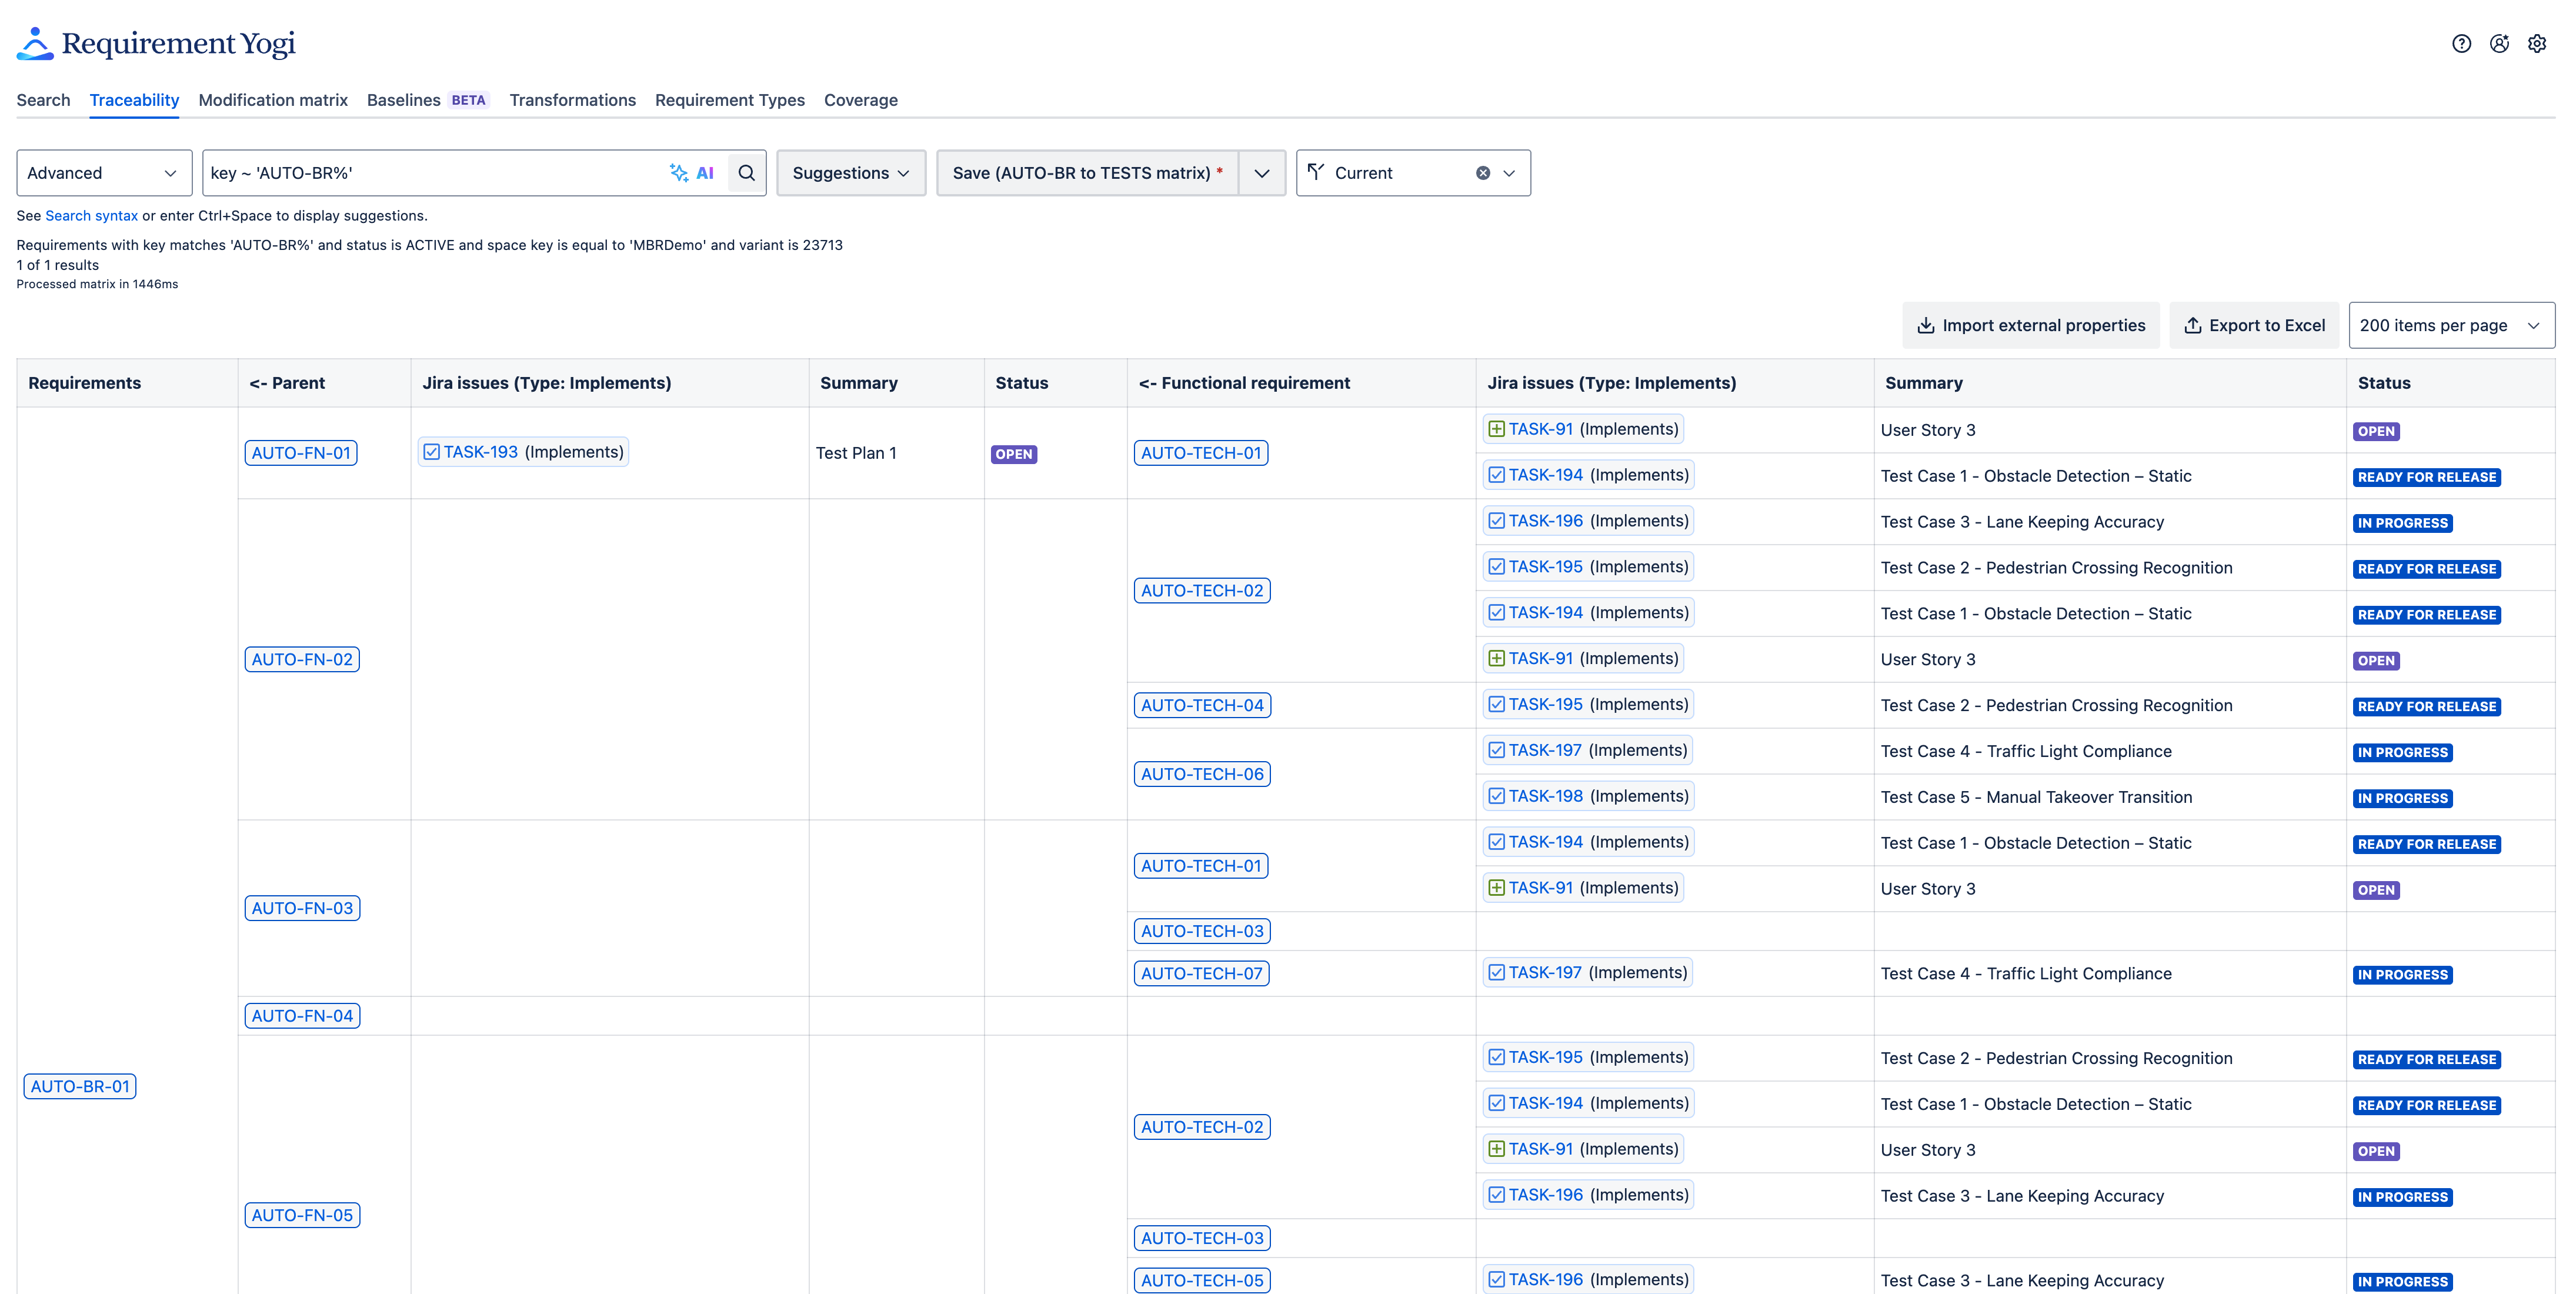2576x1294 pixels.
Task: Open the user profile icon
Action: [2499, 44]
